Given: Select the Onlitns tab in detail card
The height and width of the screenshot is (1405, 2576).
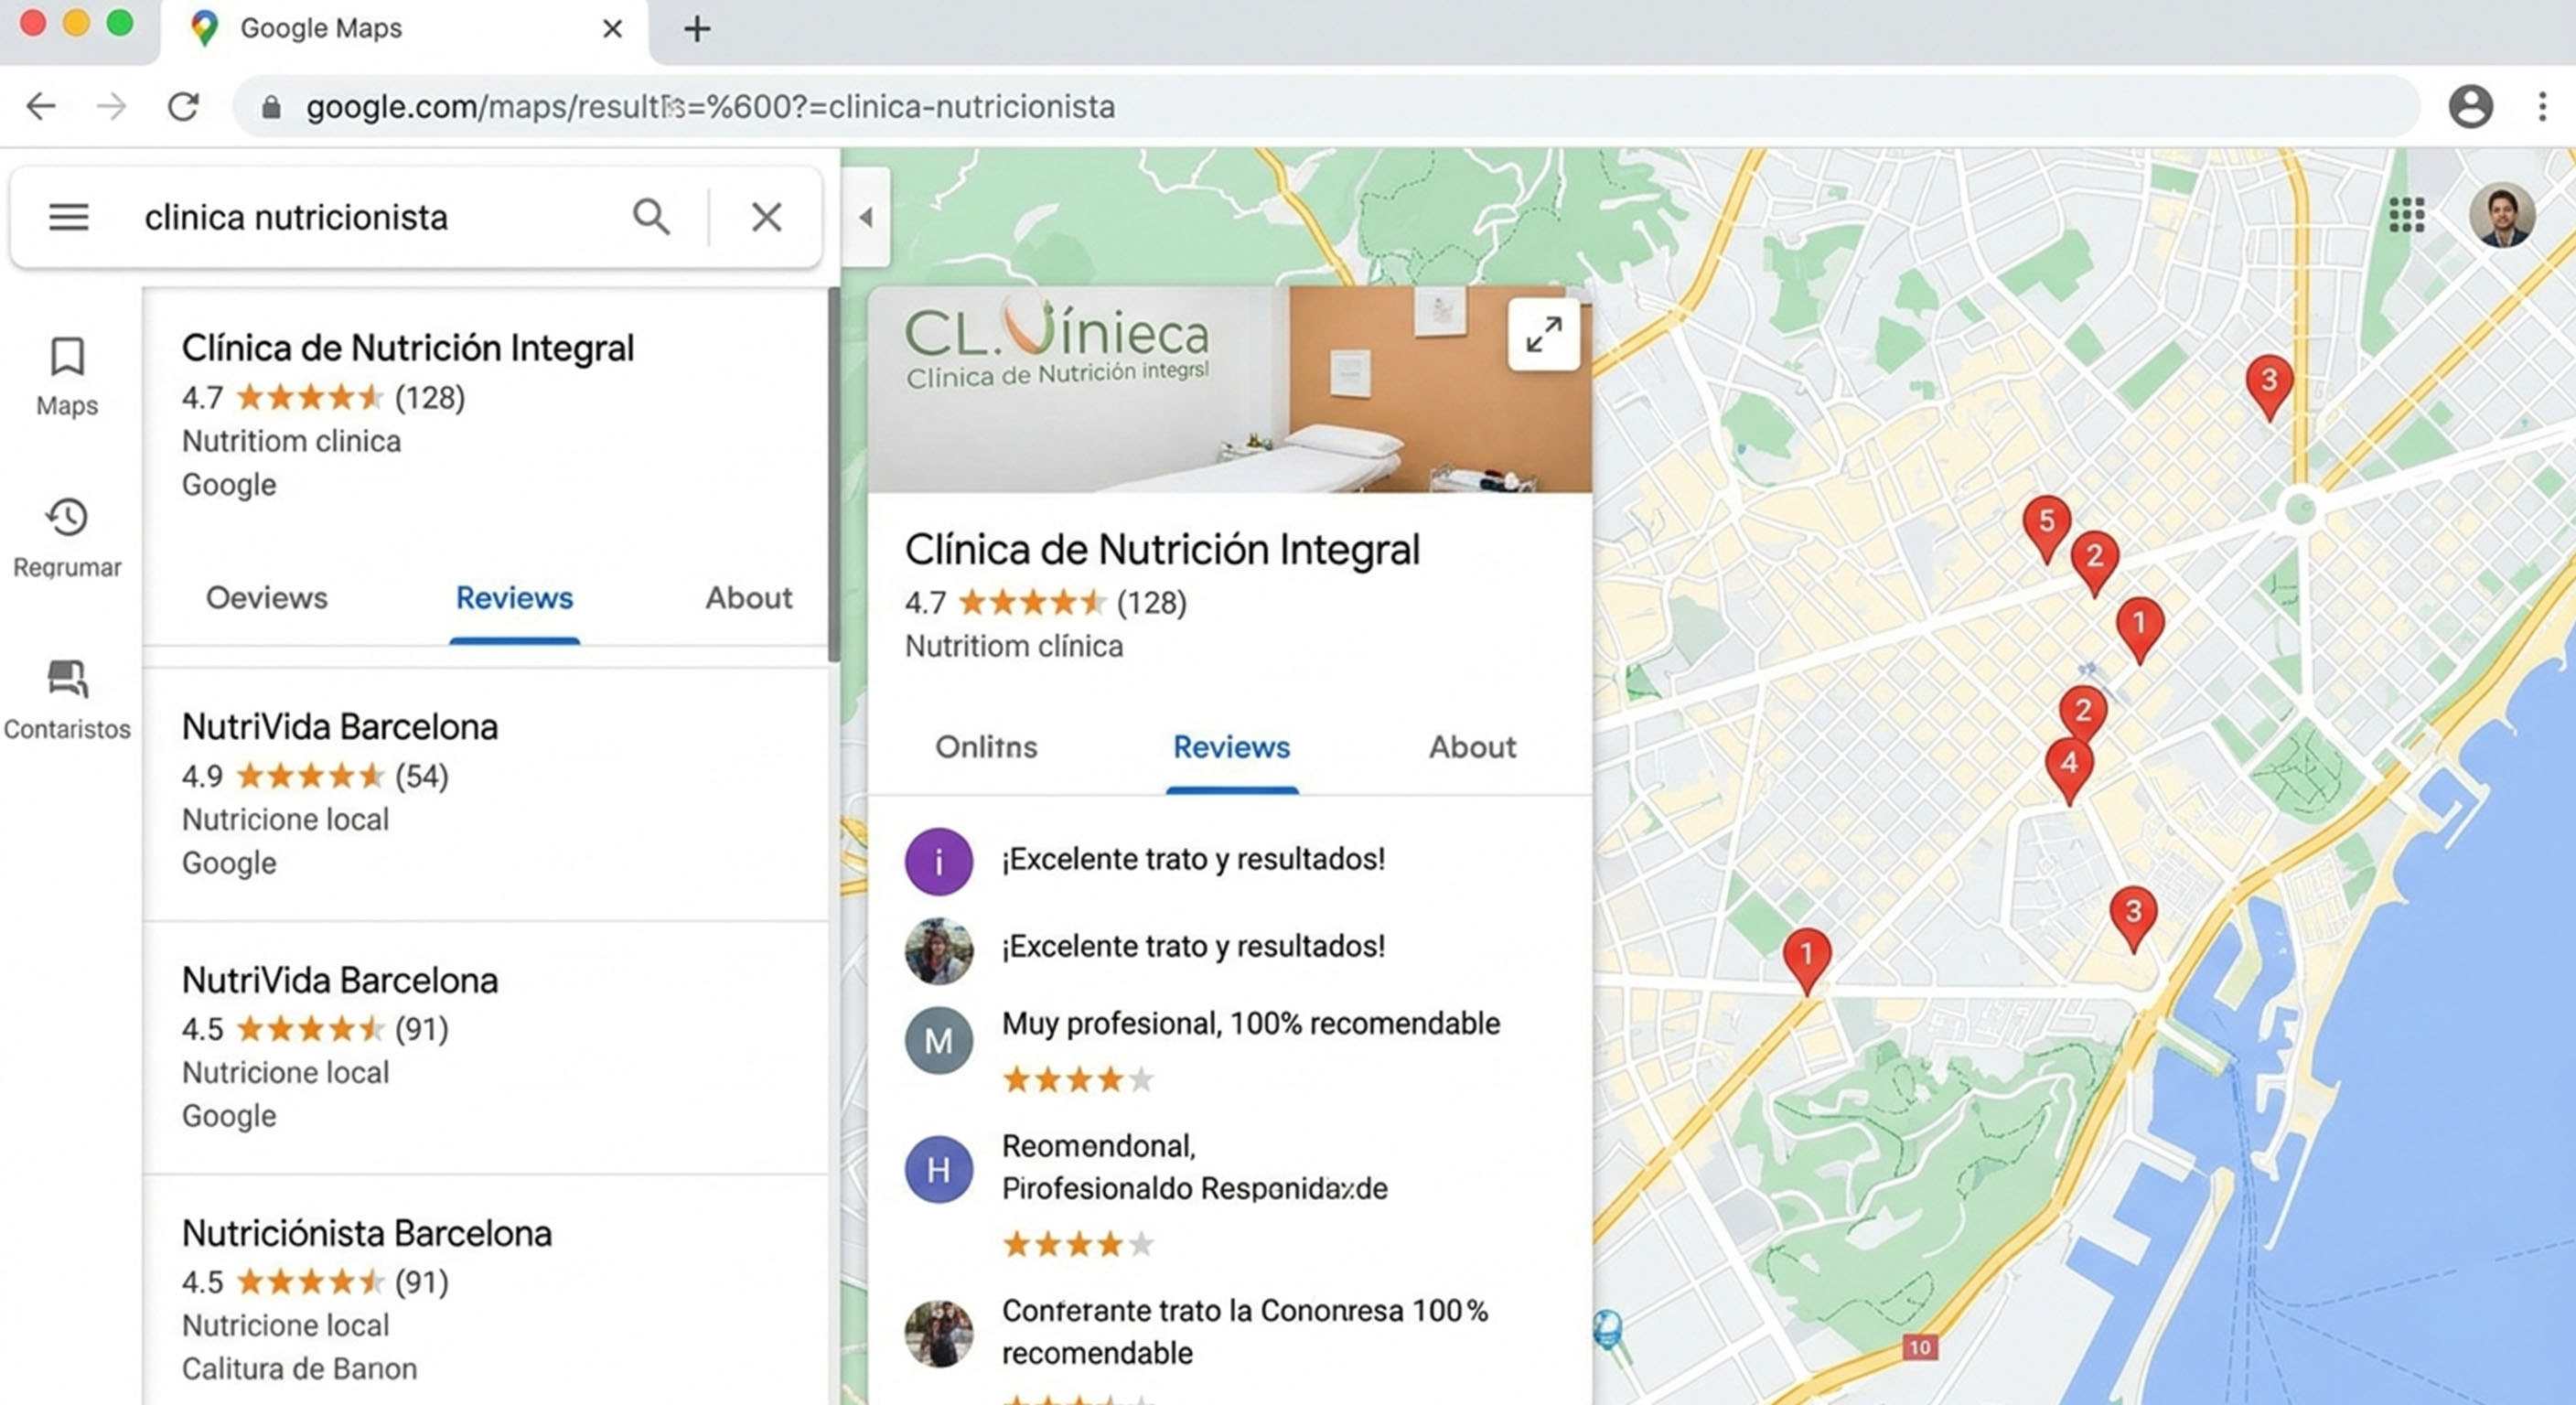Looking at the screenshot, I should point(986,747).
